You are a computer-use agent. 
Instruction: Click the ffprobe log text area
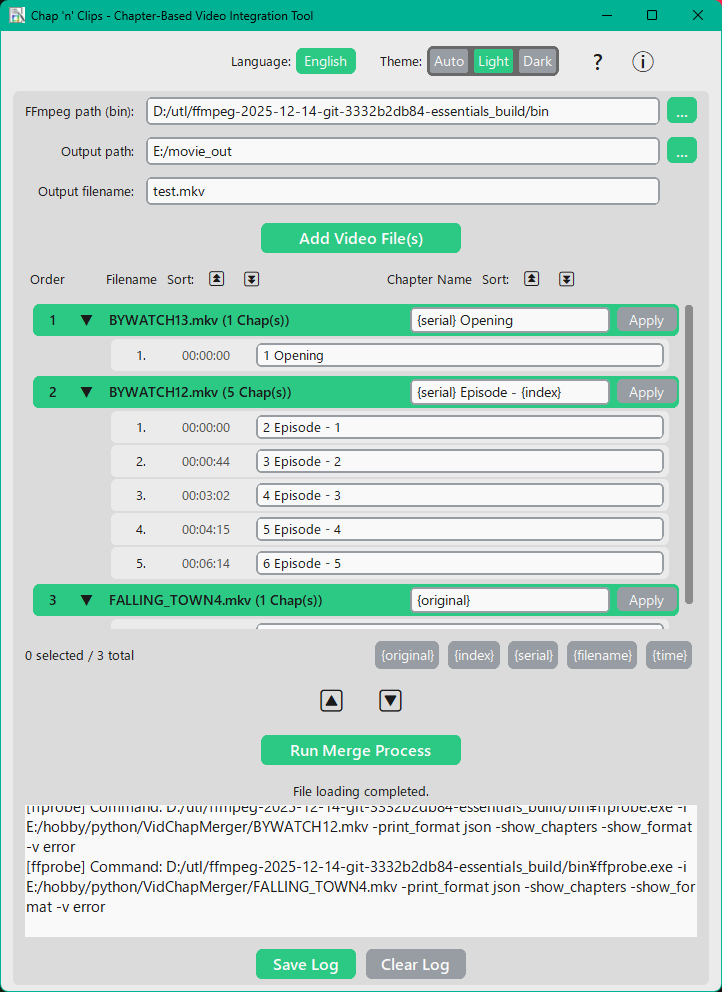coord(361,871)
